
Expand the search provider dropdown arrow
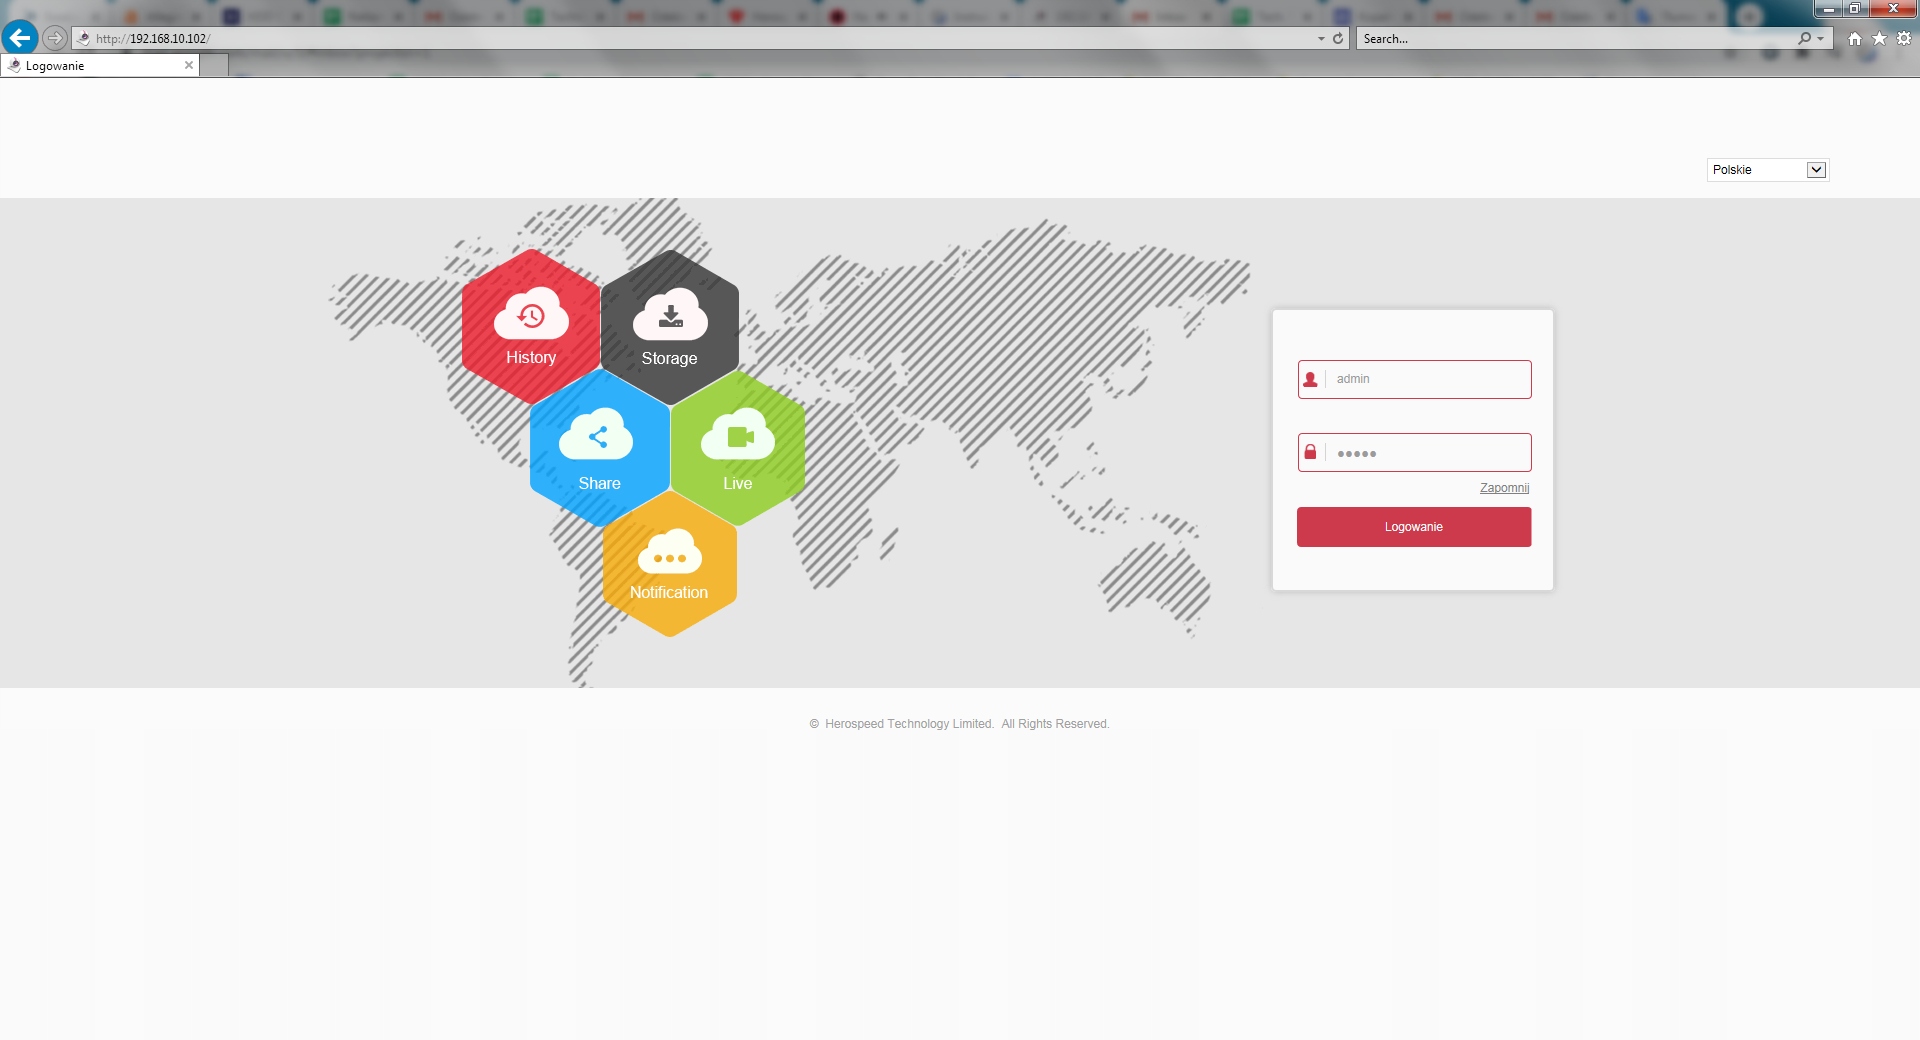(1821, 38)
